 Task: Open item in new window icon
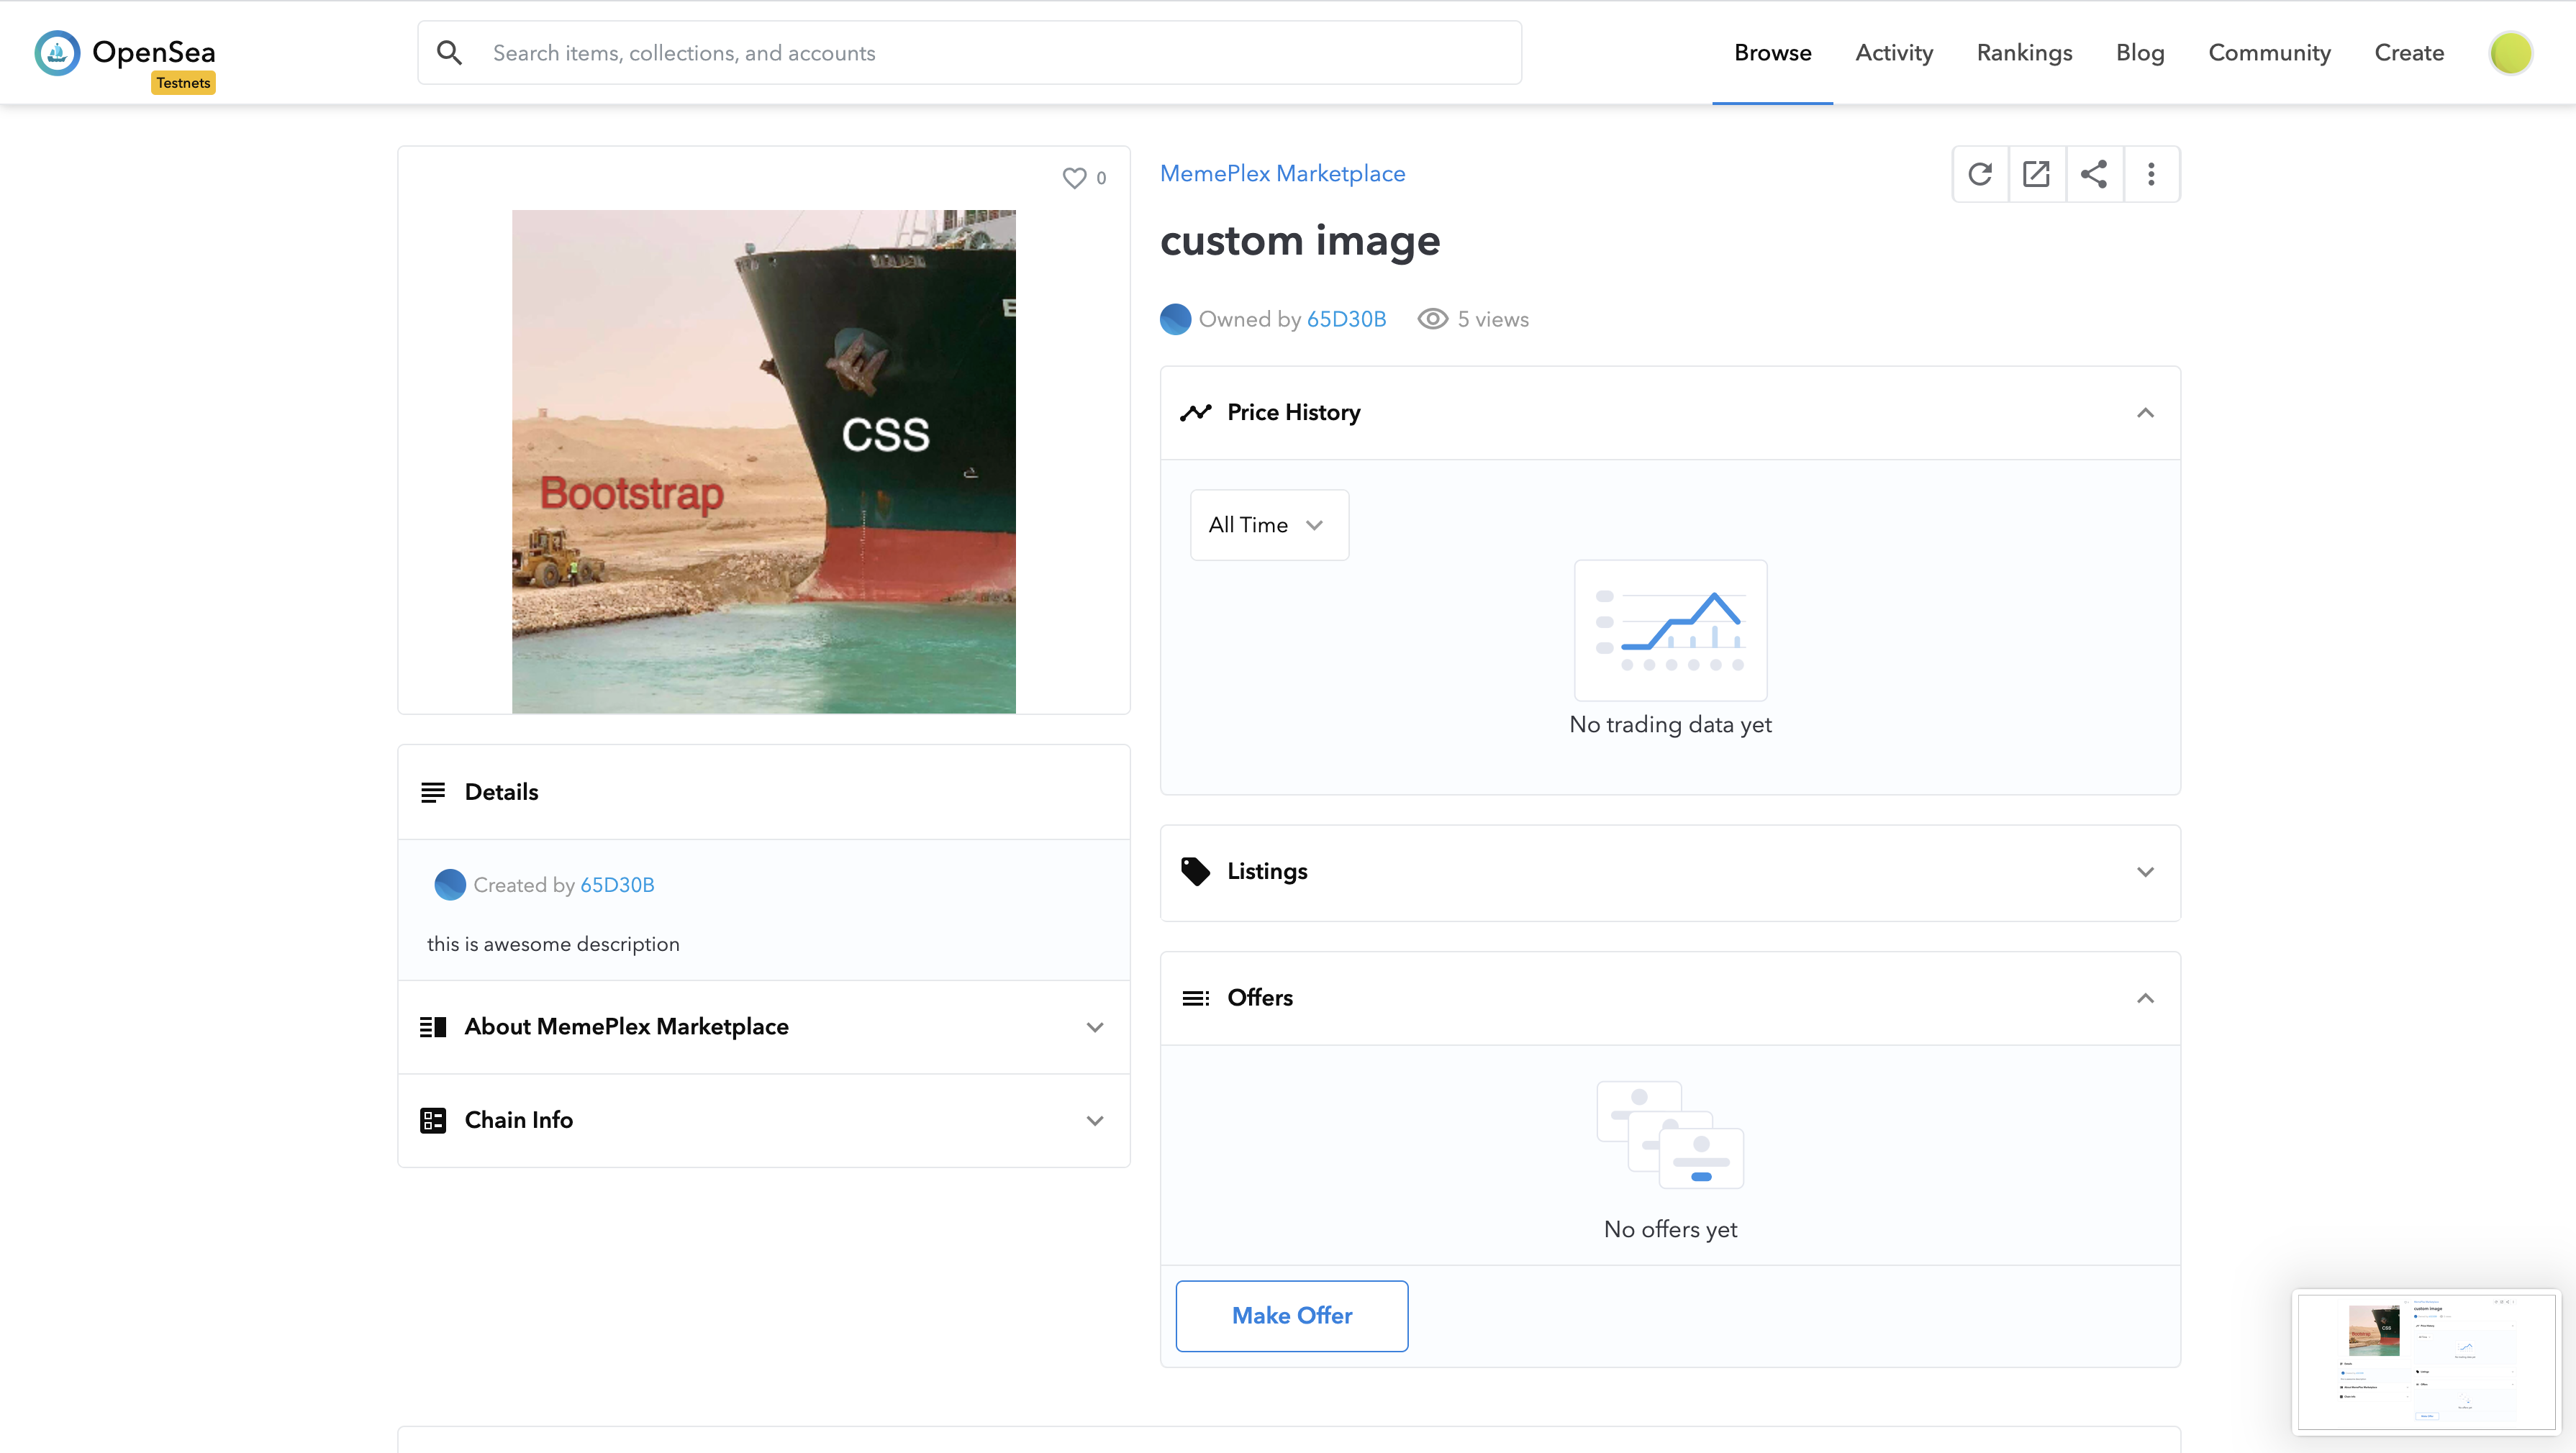pos(2036,174)
